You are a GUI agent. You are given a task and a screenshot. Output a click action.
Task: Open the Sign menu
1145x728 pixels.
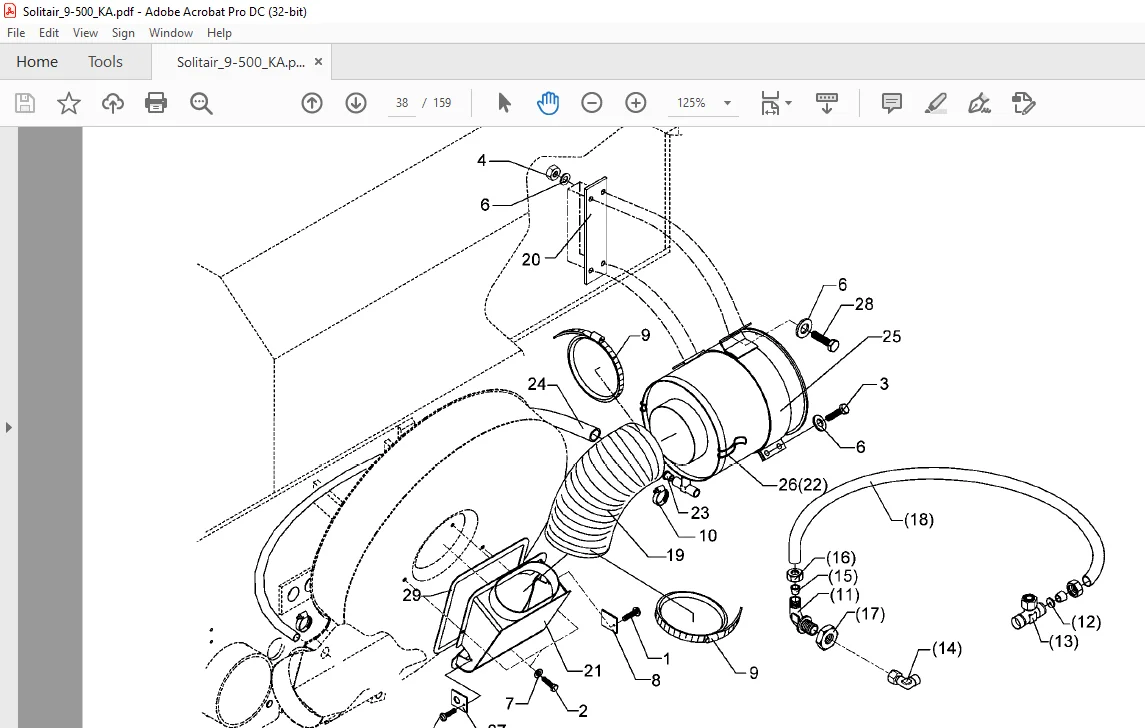(123, 33)
